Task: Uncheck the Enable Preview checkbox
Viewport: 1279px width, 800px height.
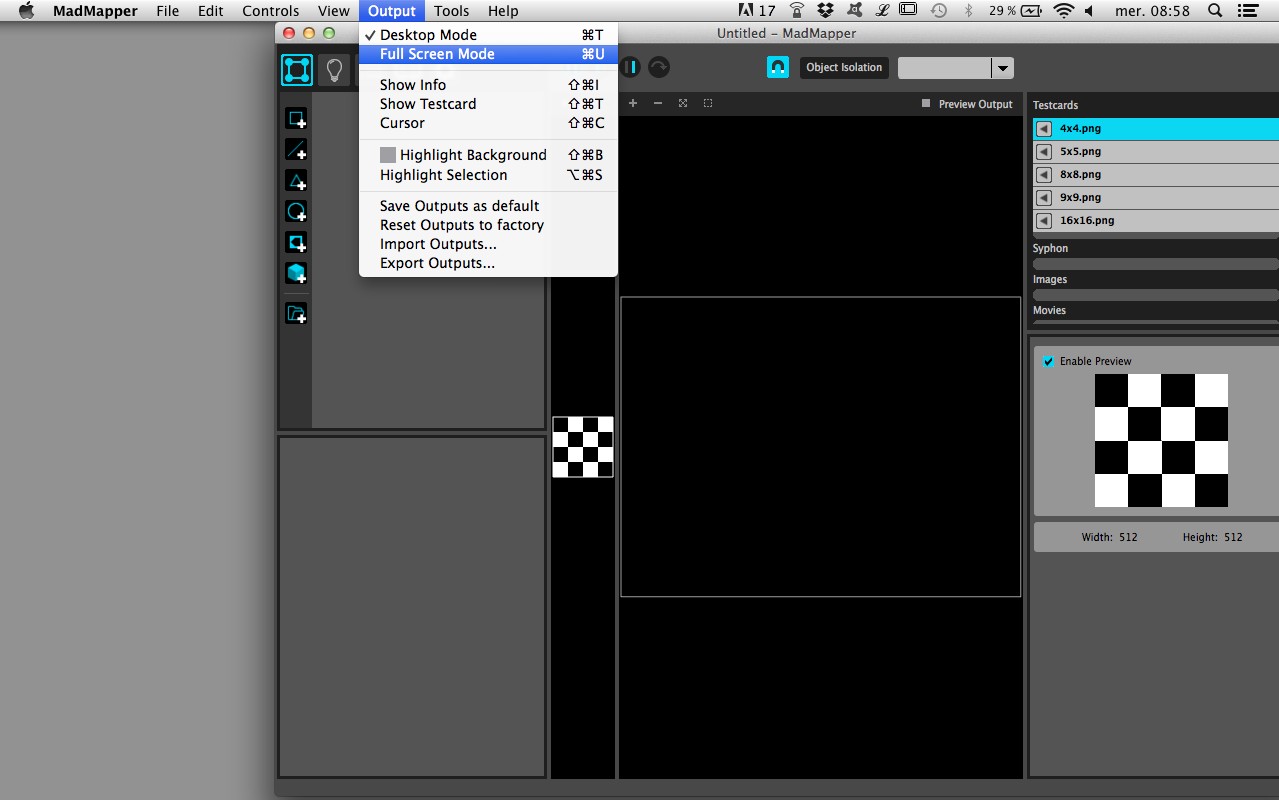Action: pos(1048,361)
